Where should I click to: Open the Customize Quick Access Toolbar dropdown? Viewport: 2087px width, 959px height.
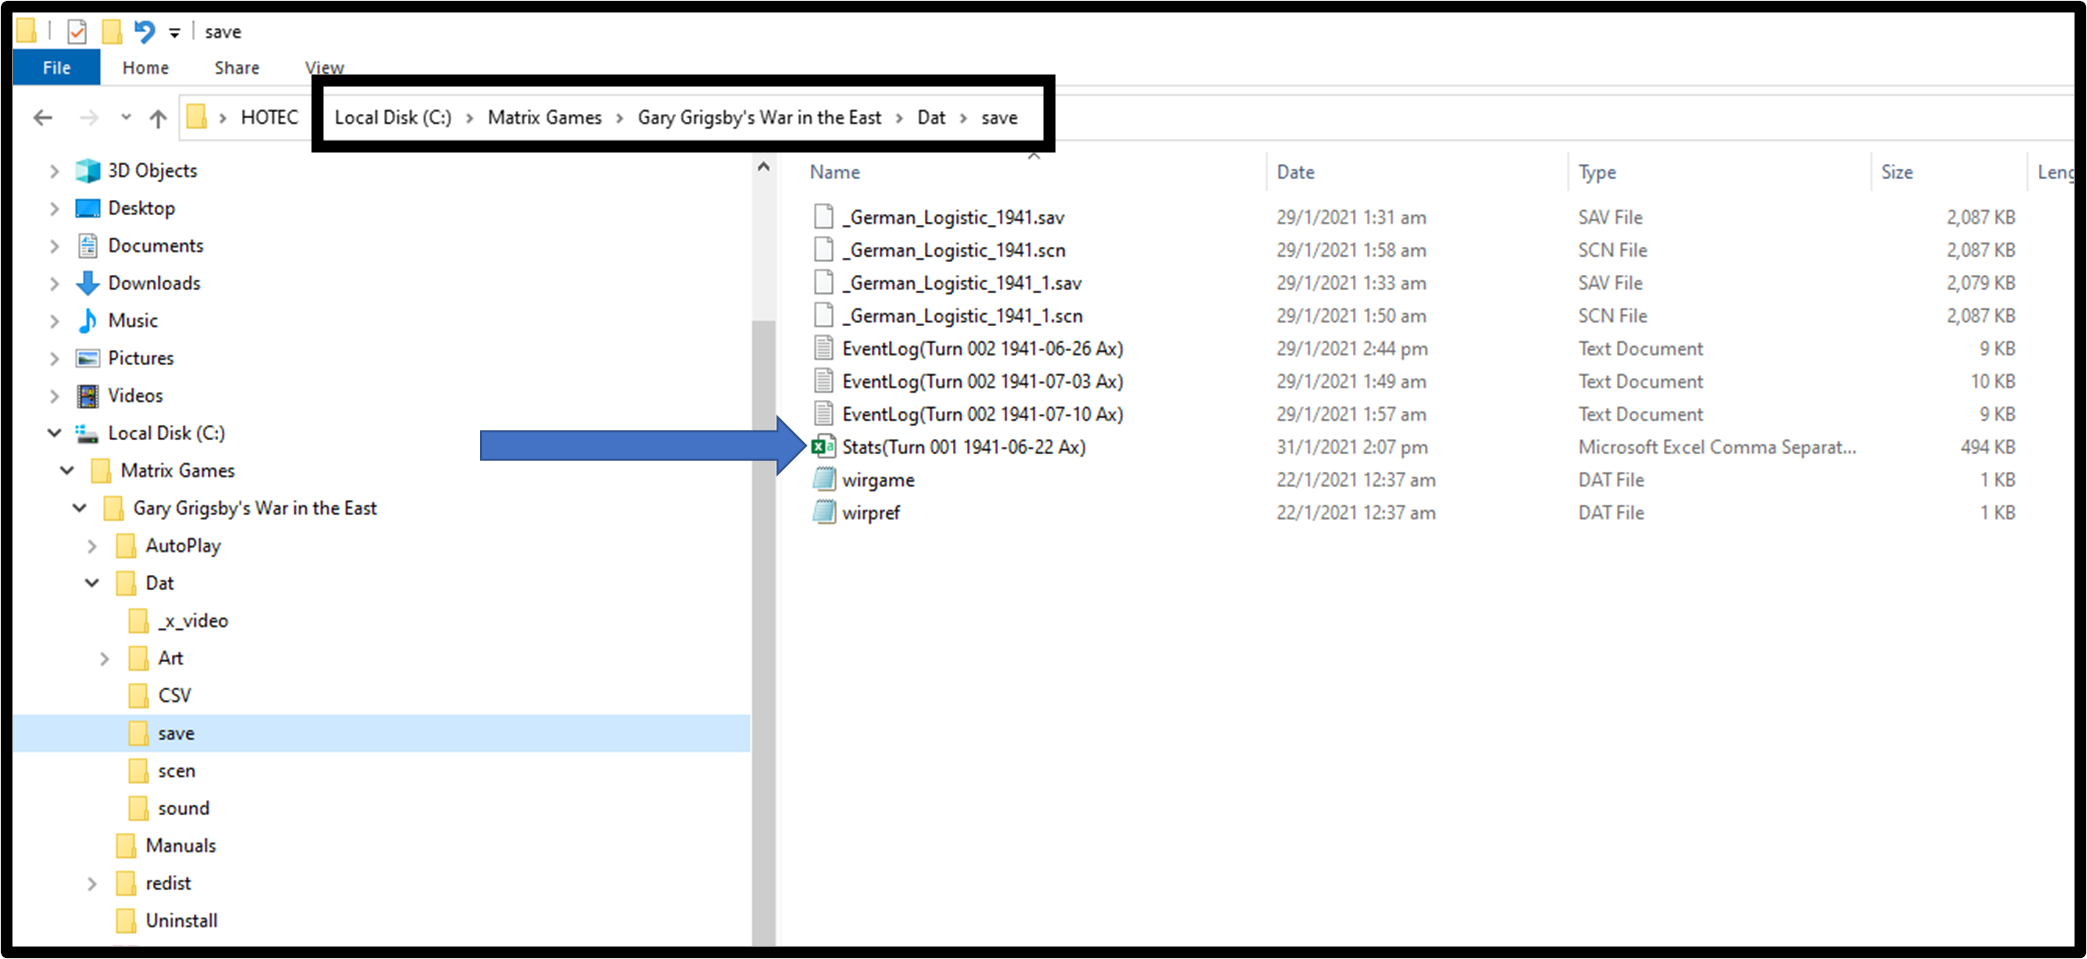point(174,33)
